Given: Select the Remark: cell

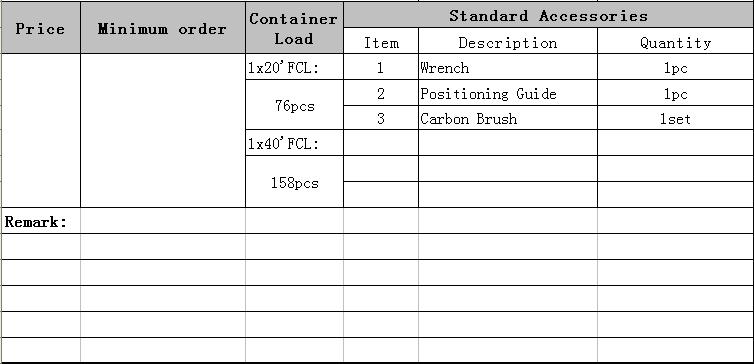Looking at the screenshot, I should click(x=40, y=221).
